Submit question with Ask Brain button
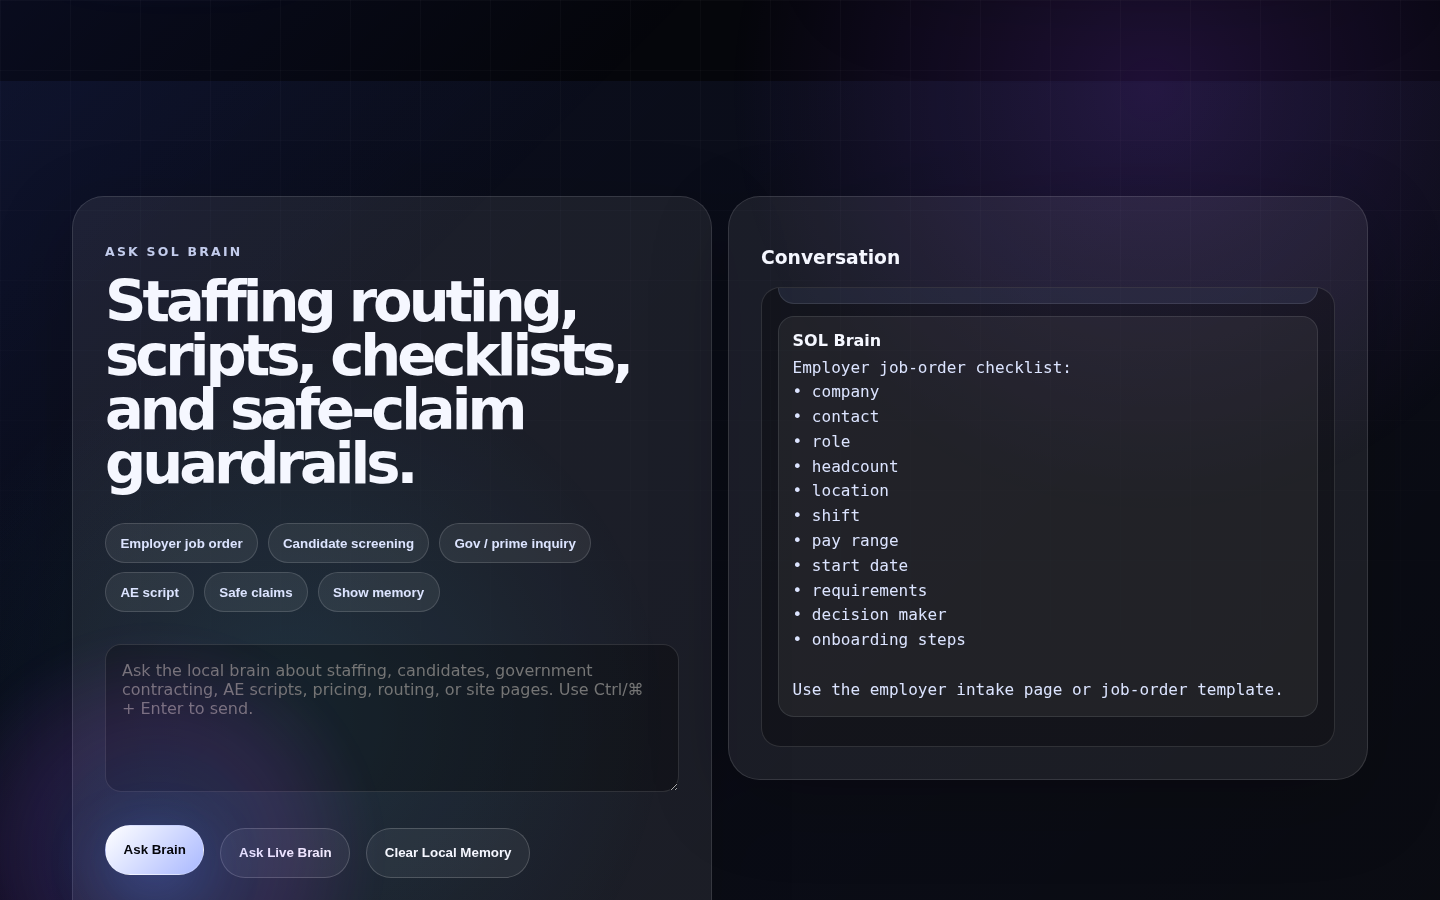Image resolution: width=1440 pixels, height=900 pixels. click(x=154, y=850)
